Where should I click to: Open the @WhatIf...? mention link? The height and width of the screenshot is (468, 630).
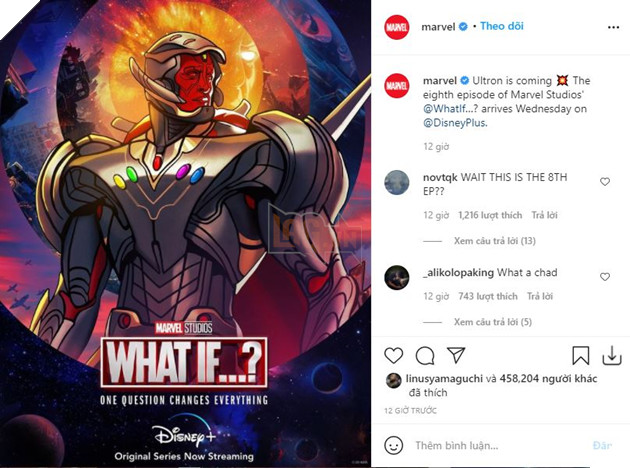450,108
